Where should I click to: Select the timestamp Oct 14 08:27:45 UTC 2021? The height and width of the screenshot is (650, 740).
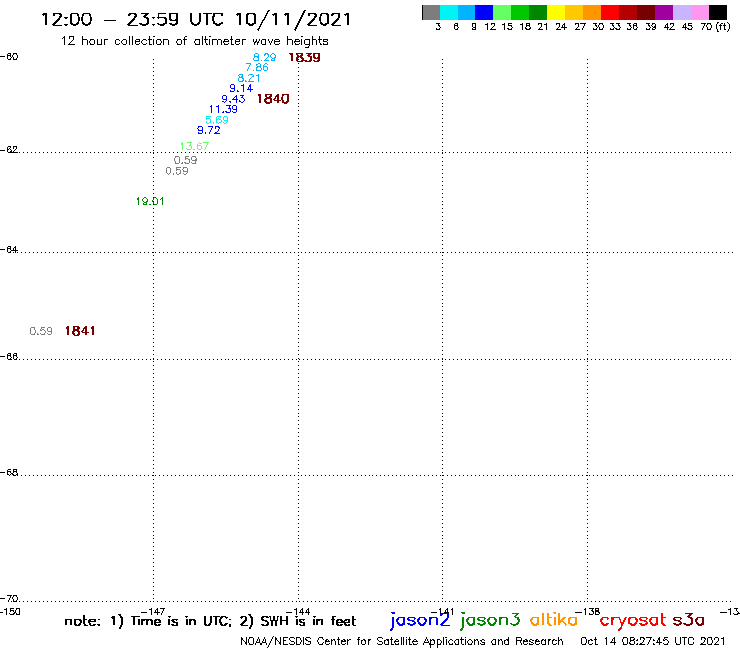pyautogui.click(x=653, y=642)
